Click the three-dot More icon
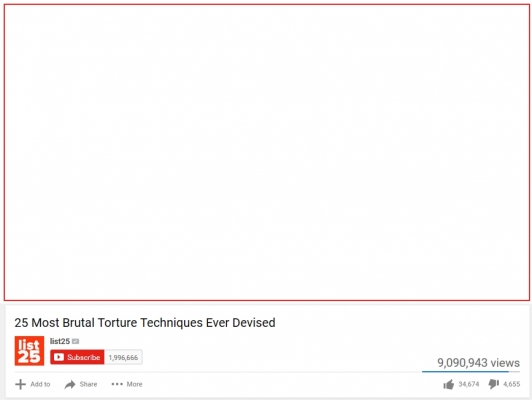Viewport: 532px width, 400px height. click(x=117, y=384)
